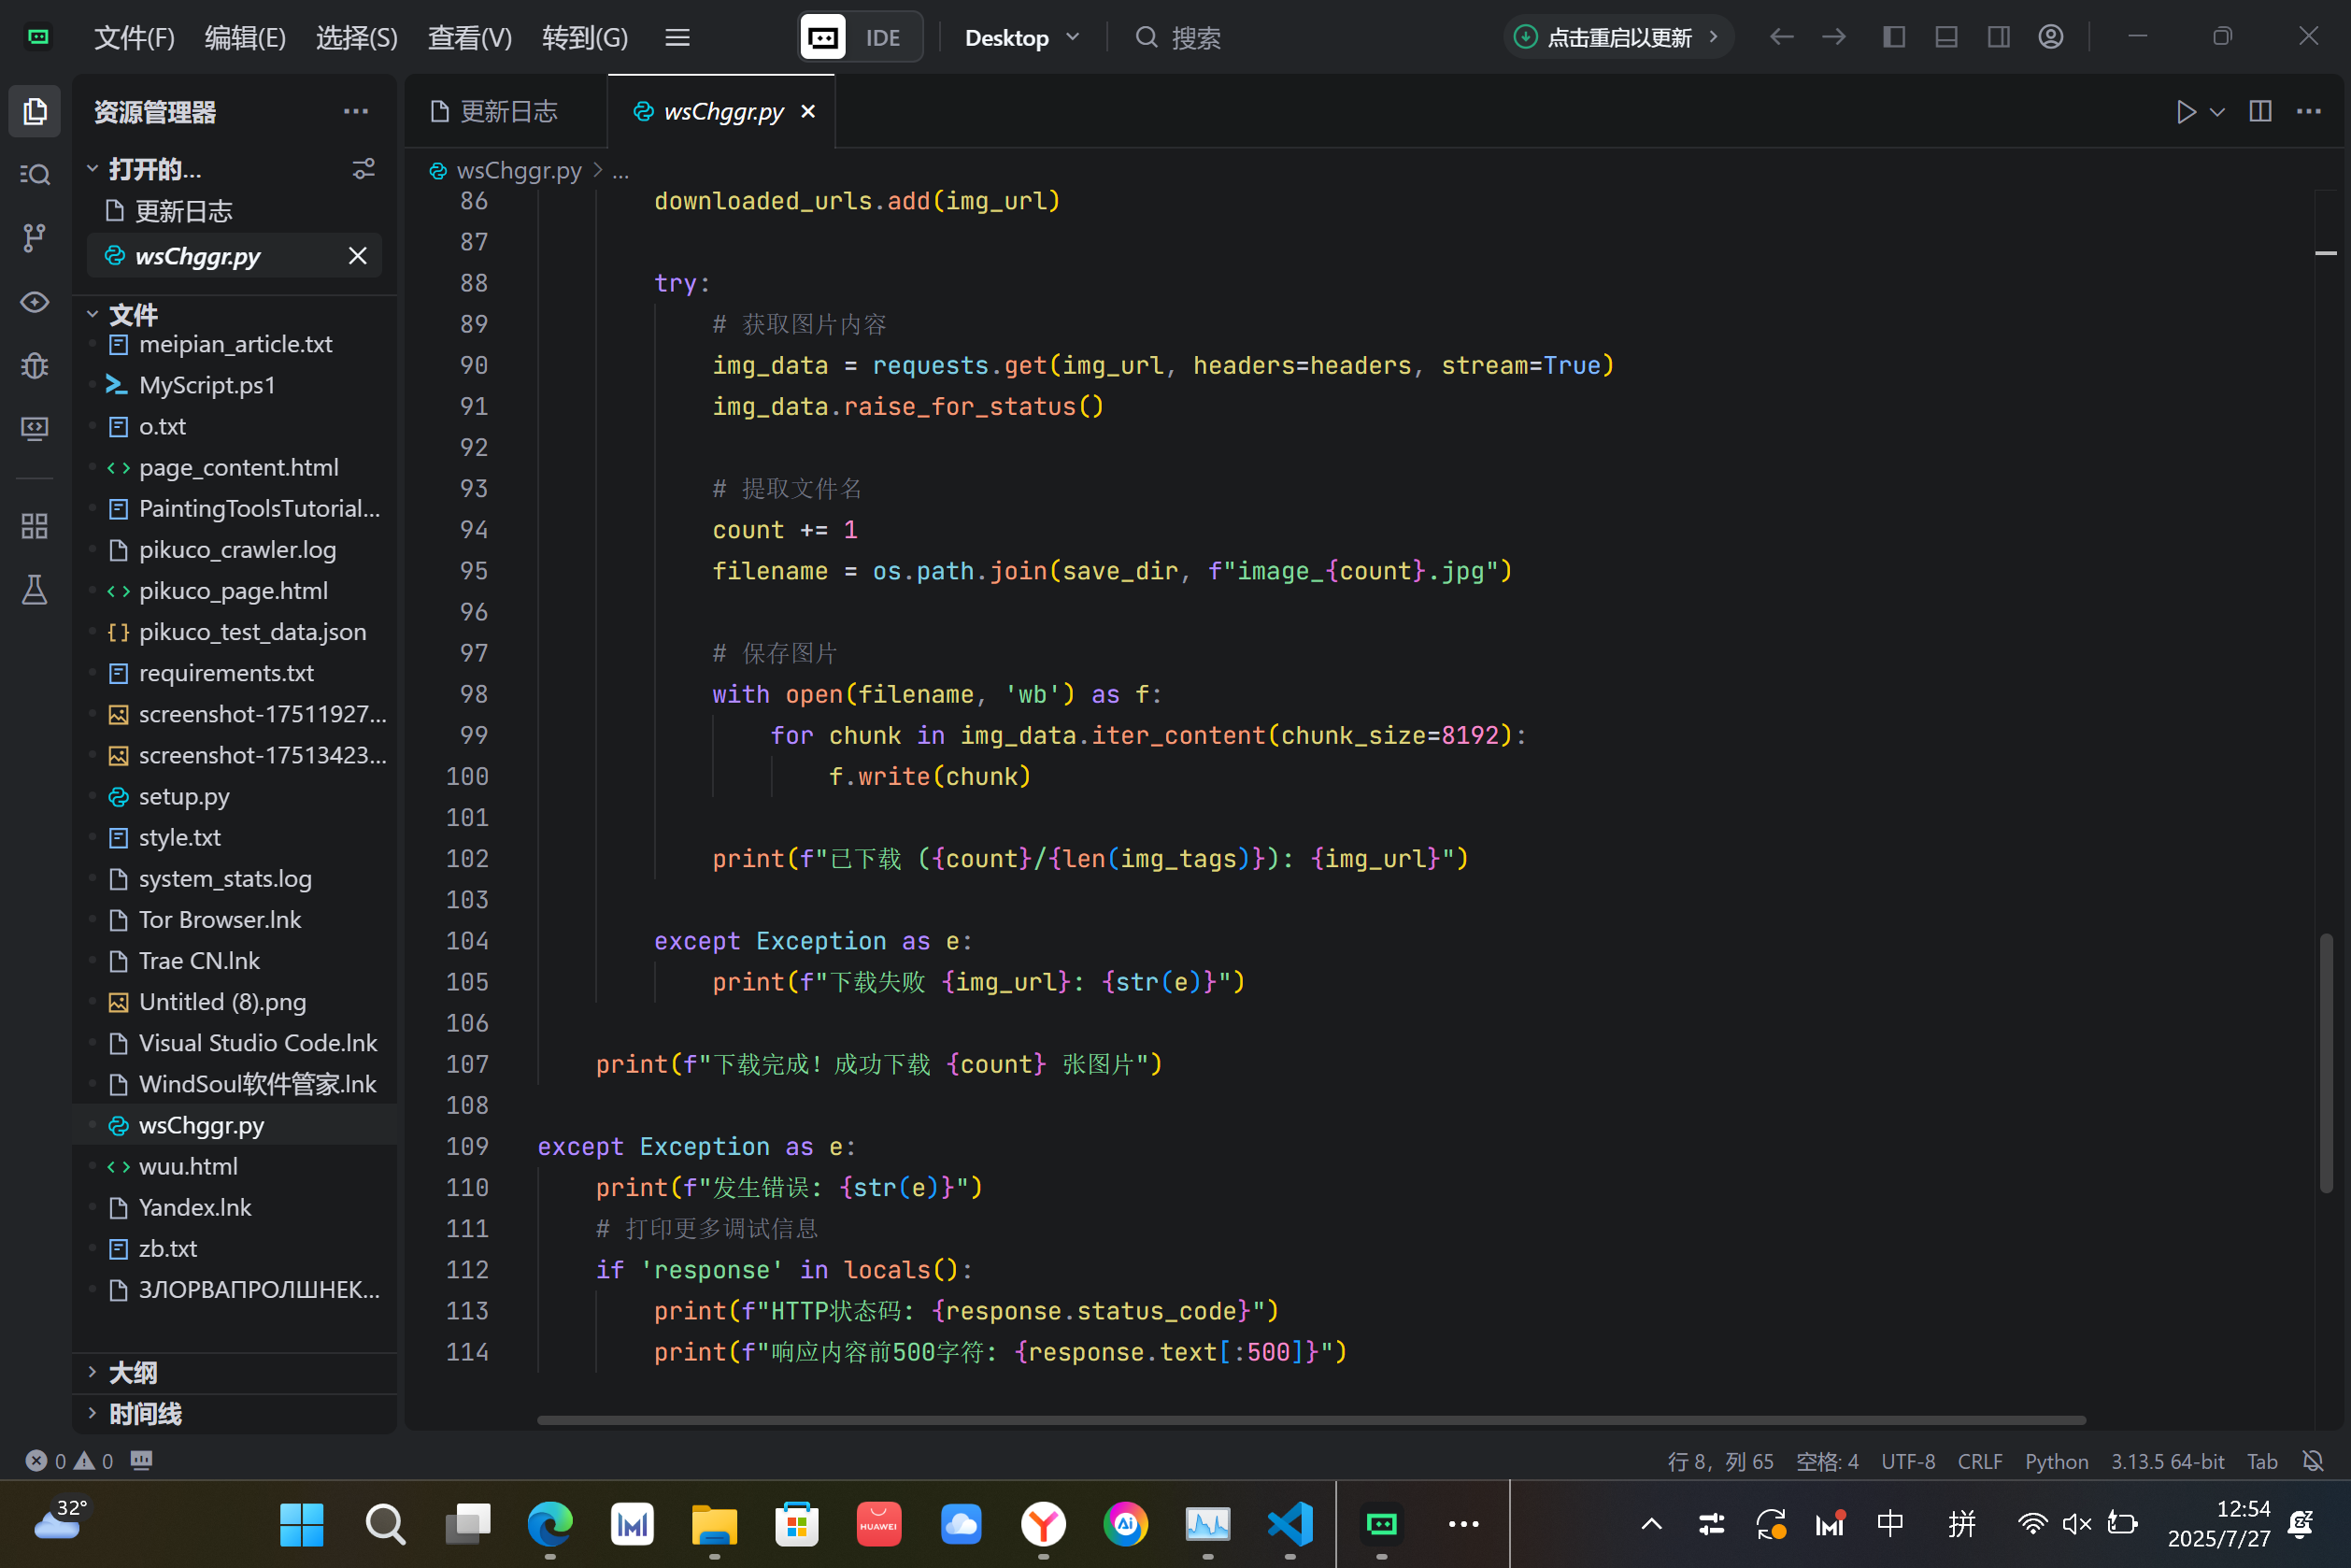Navigate forward with the right arrow
The height and width of the screenshot is (1568, 2351).
click(x=1833, y=37)
